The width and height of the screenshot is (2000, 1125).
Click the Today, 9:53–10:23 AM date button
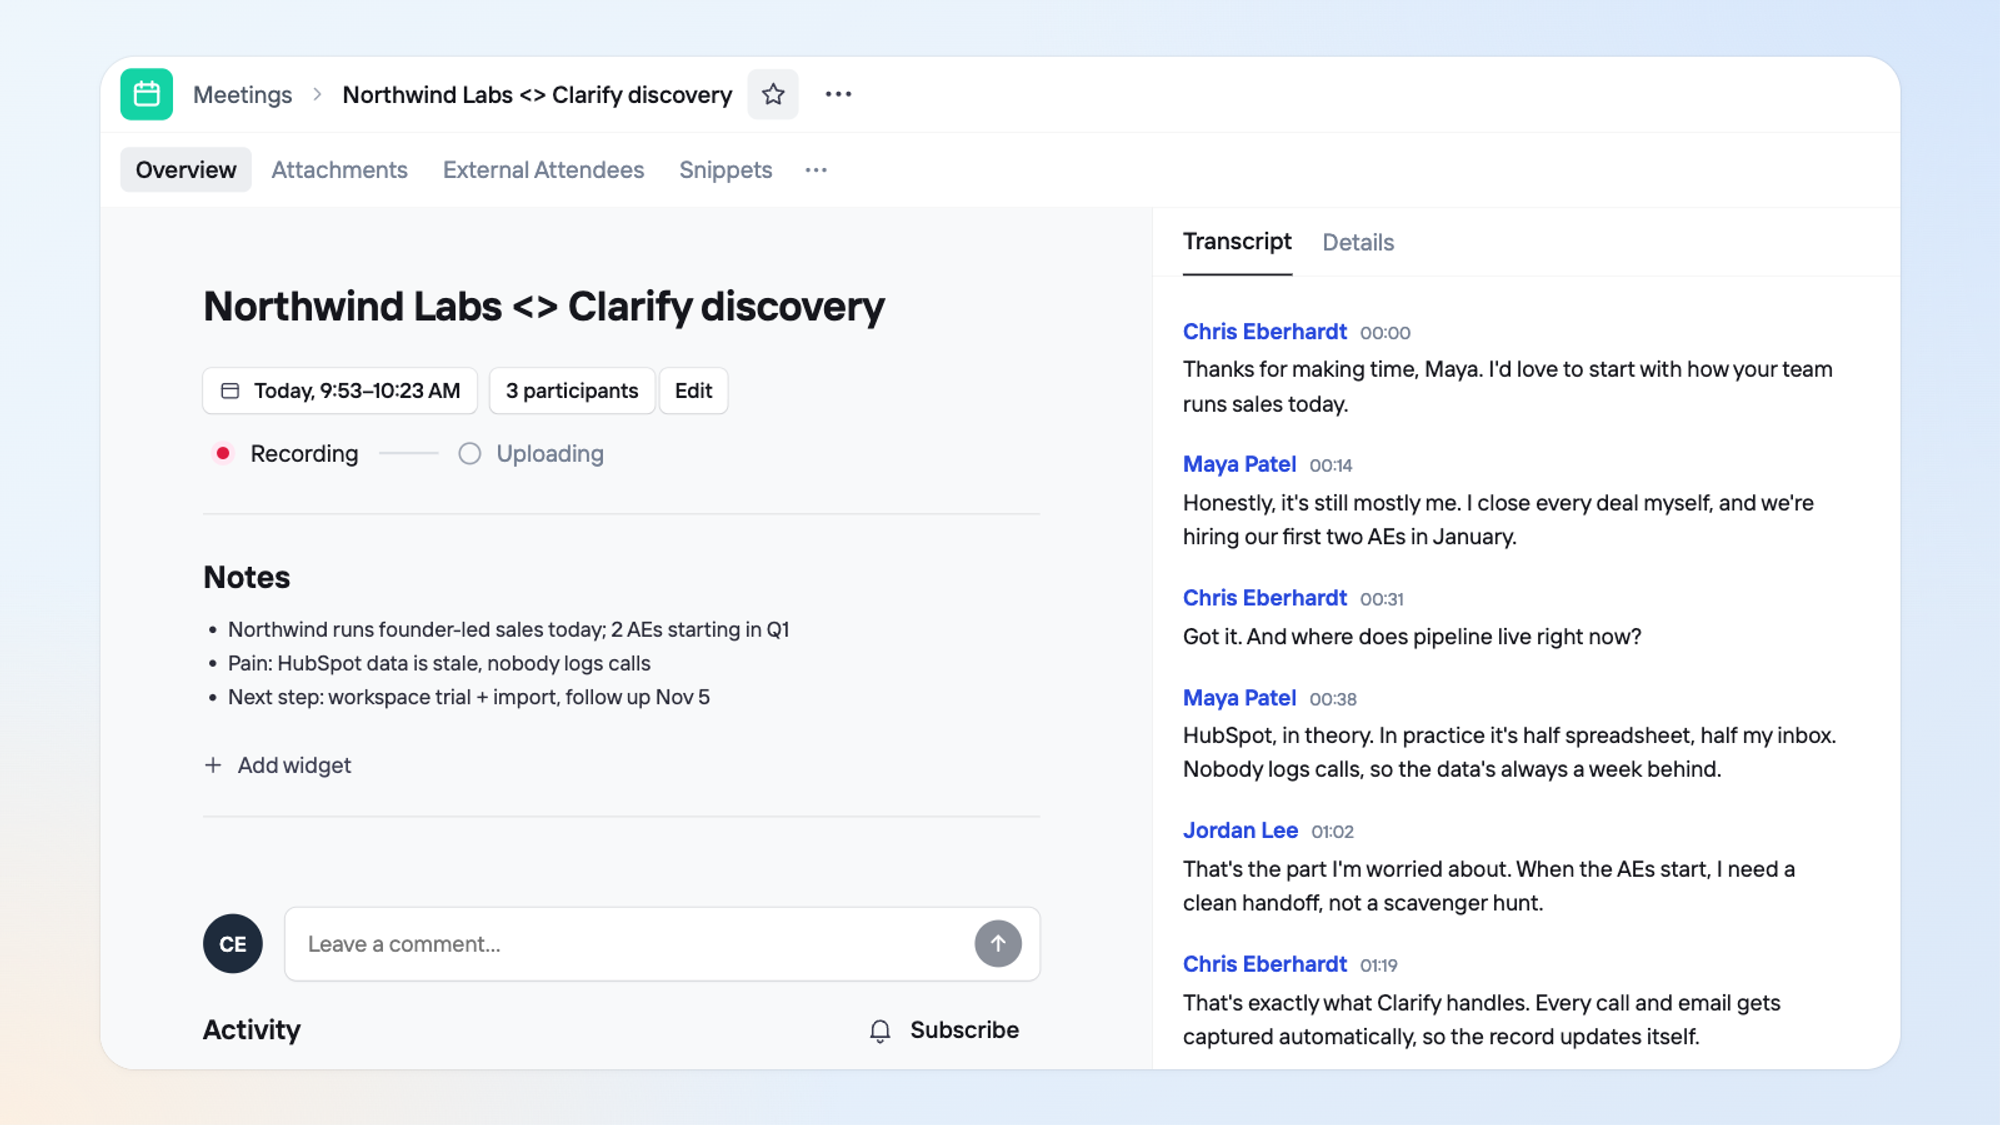pos(340,390)
